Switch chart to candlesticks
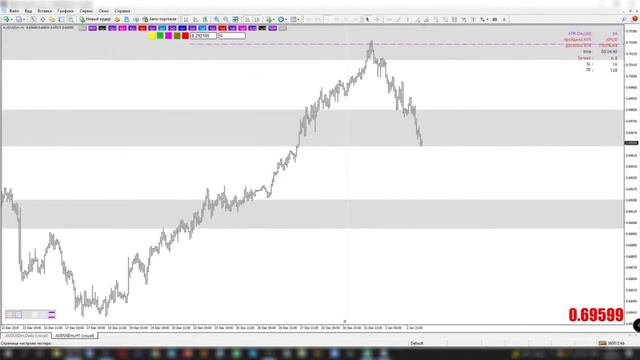This screenshot has width=640, height=360. point(196,19)
